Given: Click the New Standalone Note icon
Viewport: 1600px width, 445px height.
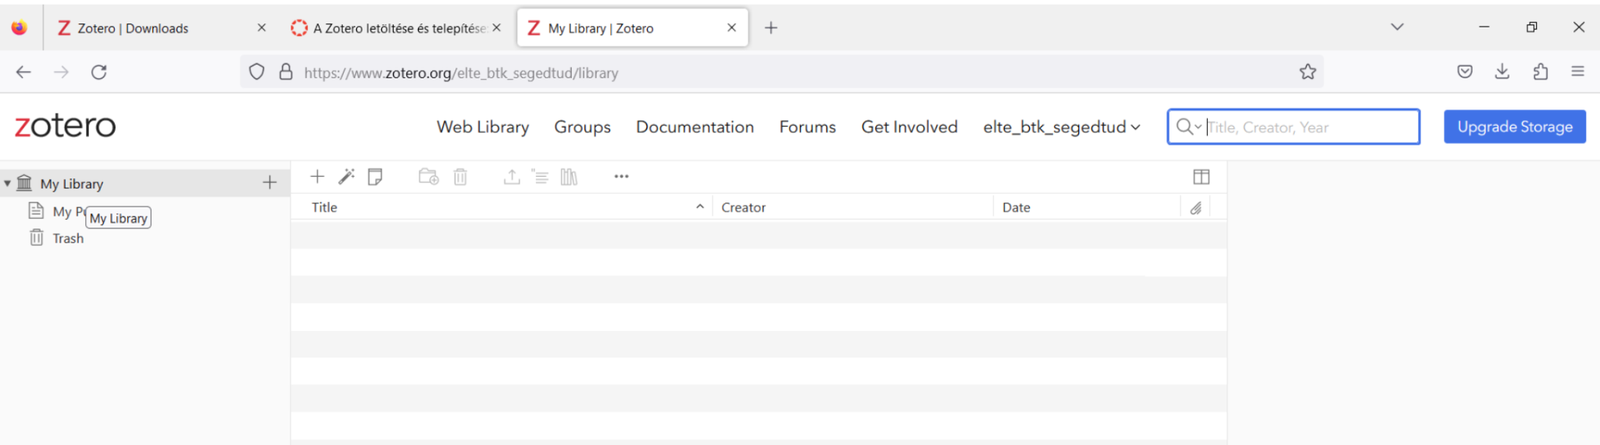Looking at the screenshot, I should (x=375, y=176).
